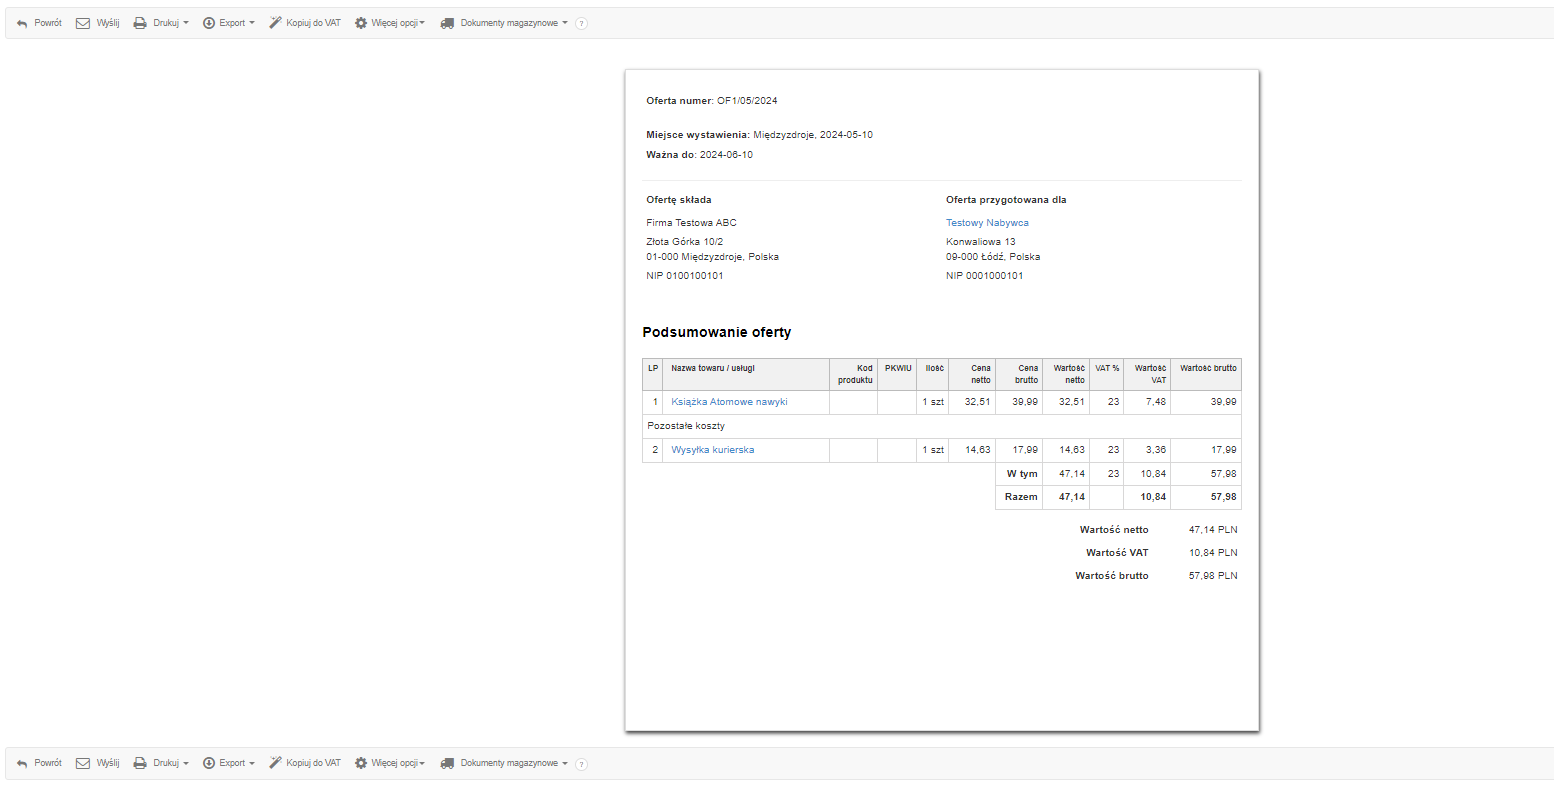This screenshot has width=1554, height=799.
Task: Expand Dokumenty magazynowe in bottom toolbar
Action: (x=504, y=763)
